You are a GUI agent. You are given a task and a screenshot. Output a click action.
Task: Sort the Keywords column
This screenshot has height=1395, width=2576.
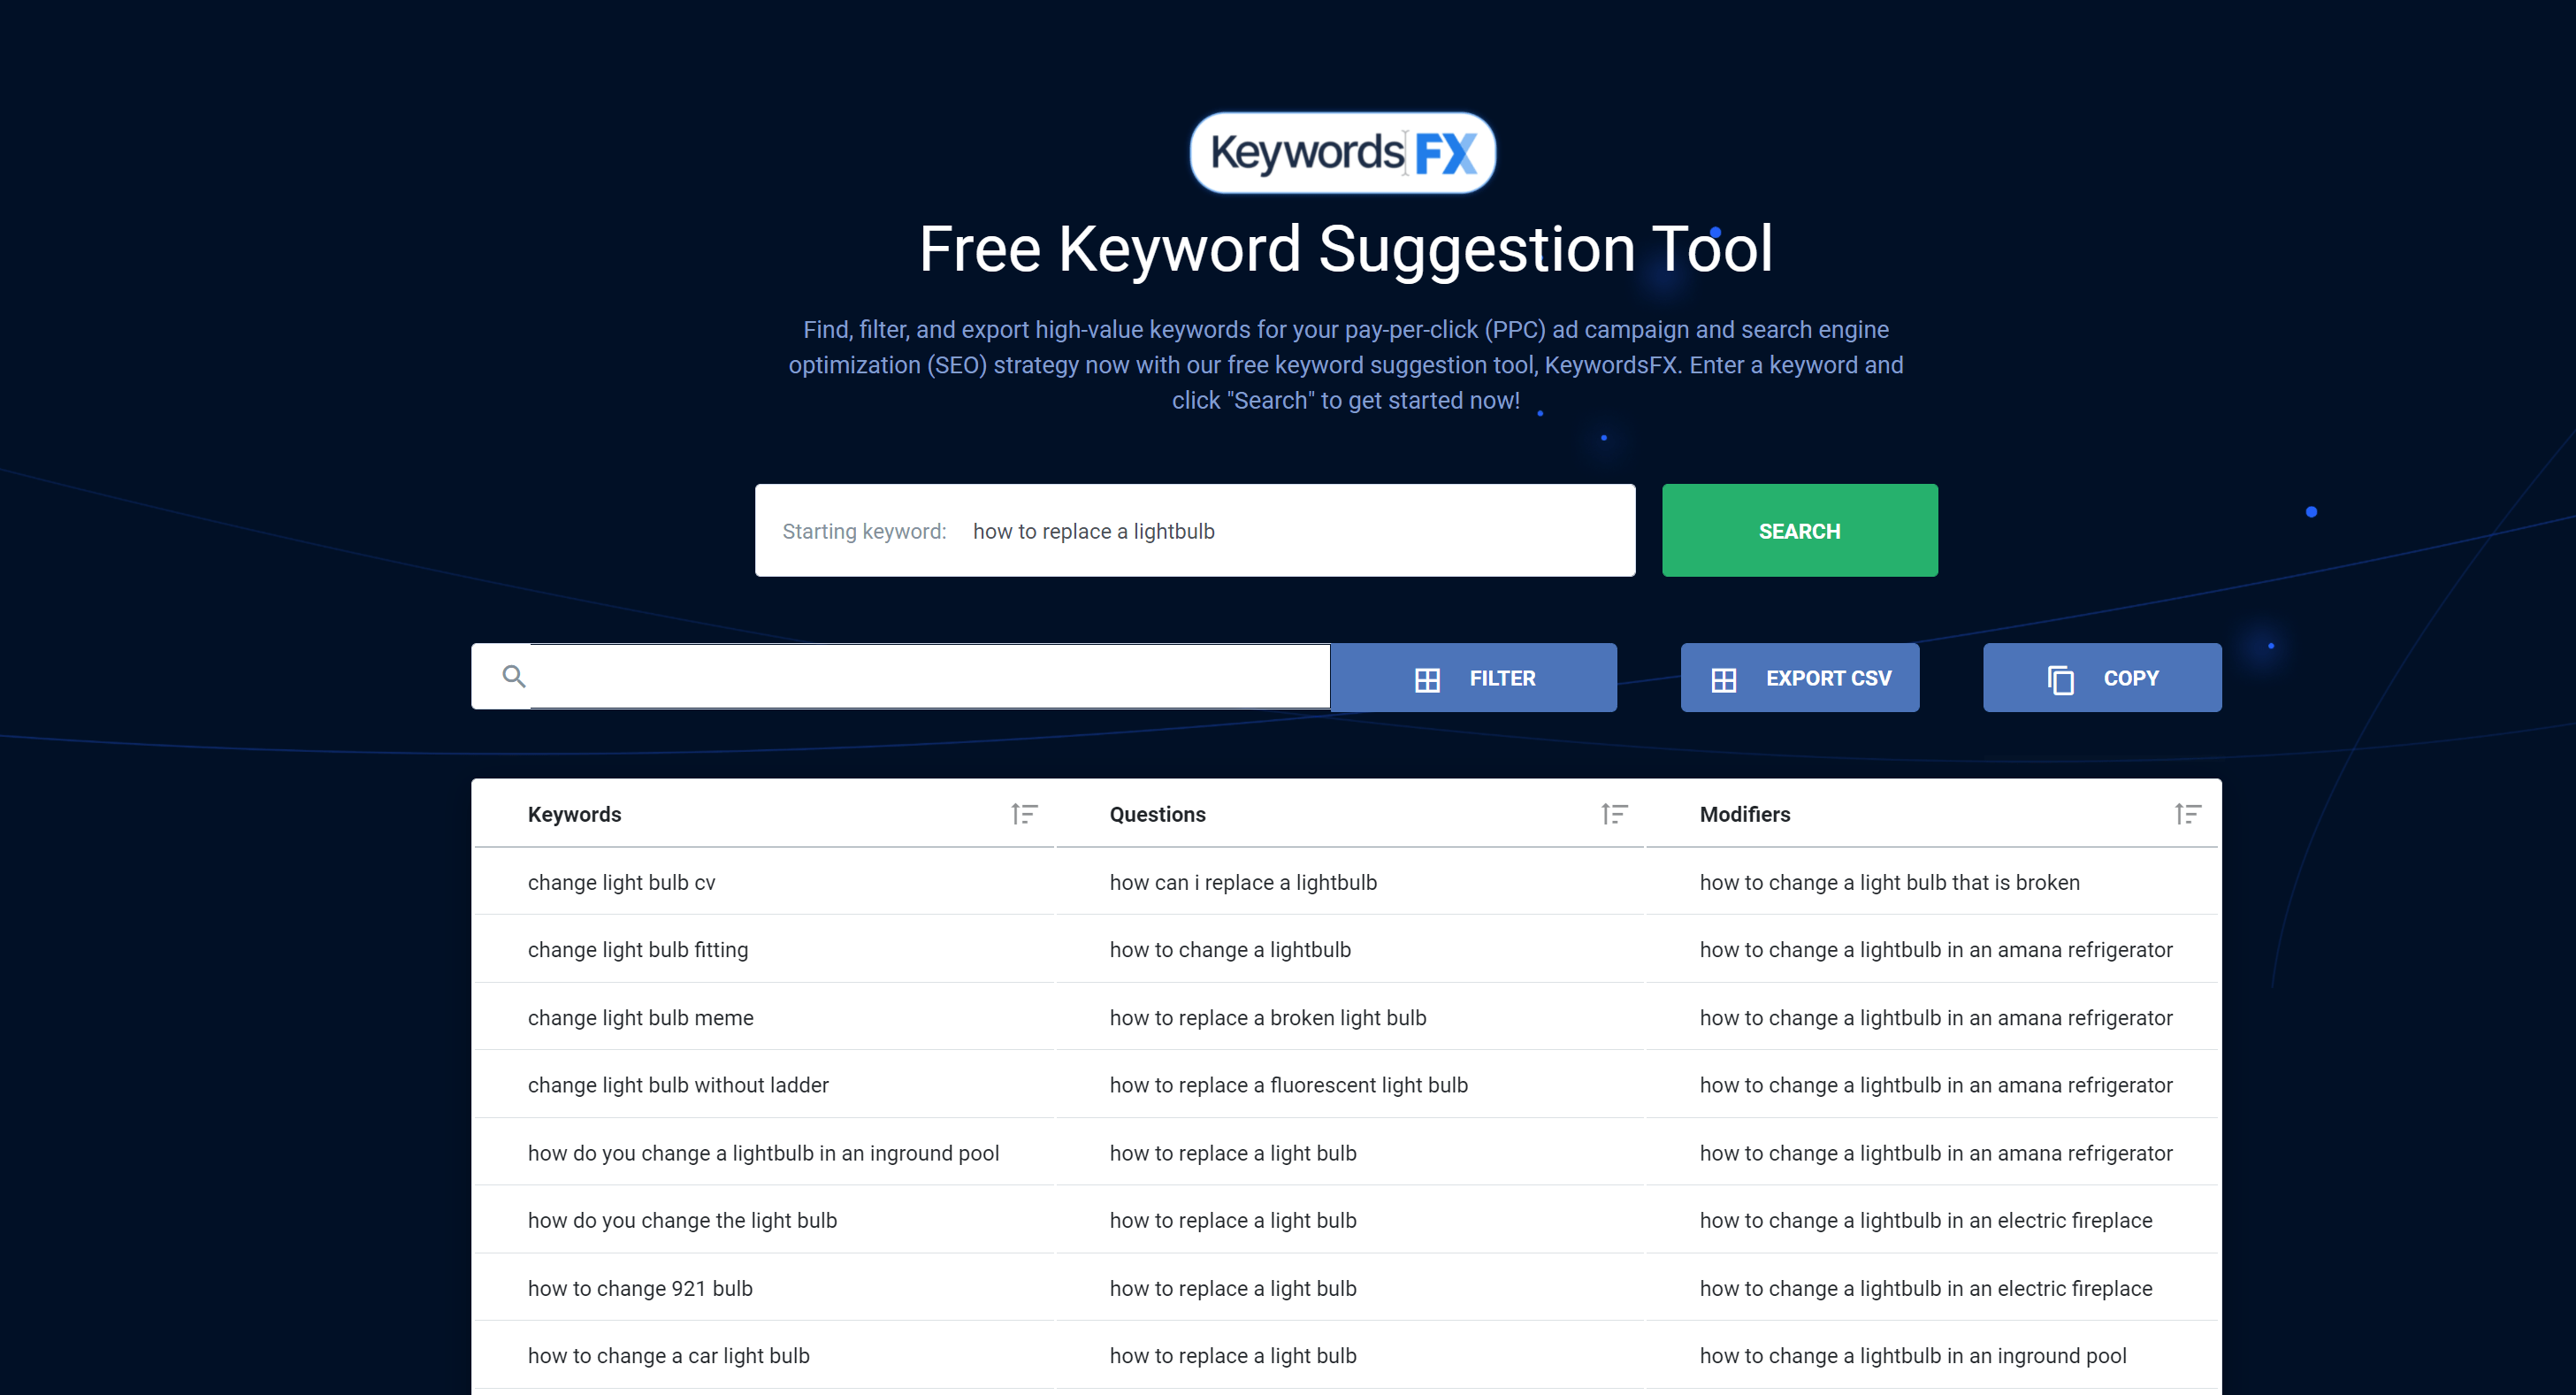pyautogui.click(x=1024, y=814)
